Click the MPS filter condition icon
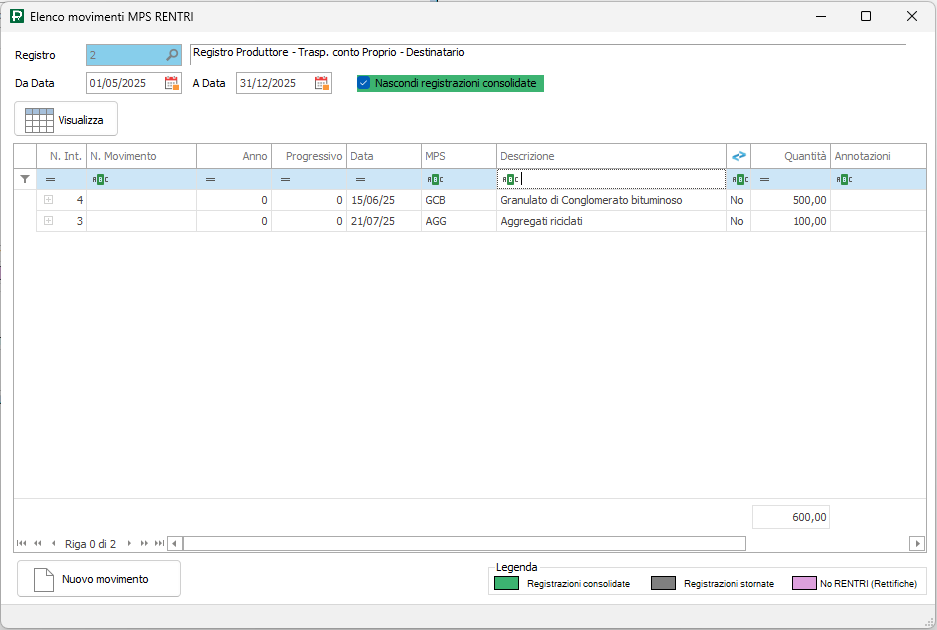Screen dimensions: 937x630 pyautogui.click(x=433, y=179)
